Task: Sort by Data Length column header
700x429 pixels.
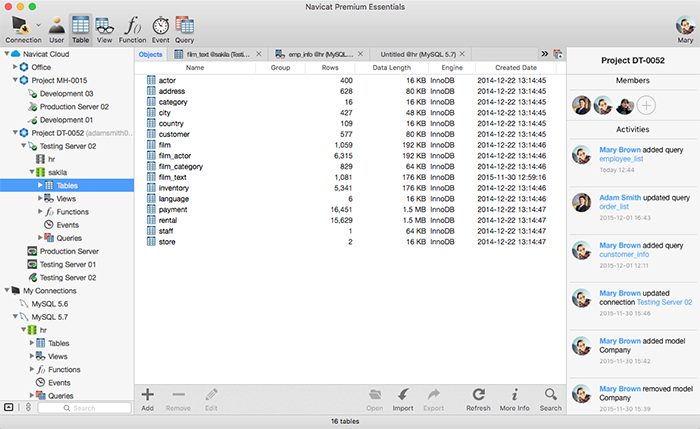Action: [x=392, y=67]
